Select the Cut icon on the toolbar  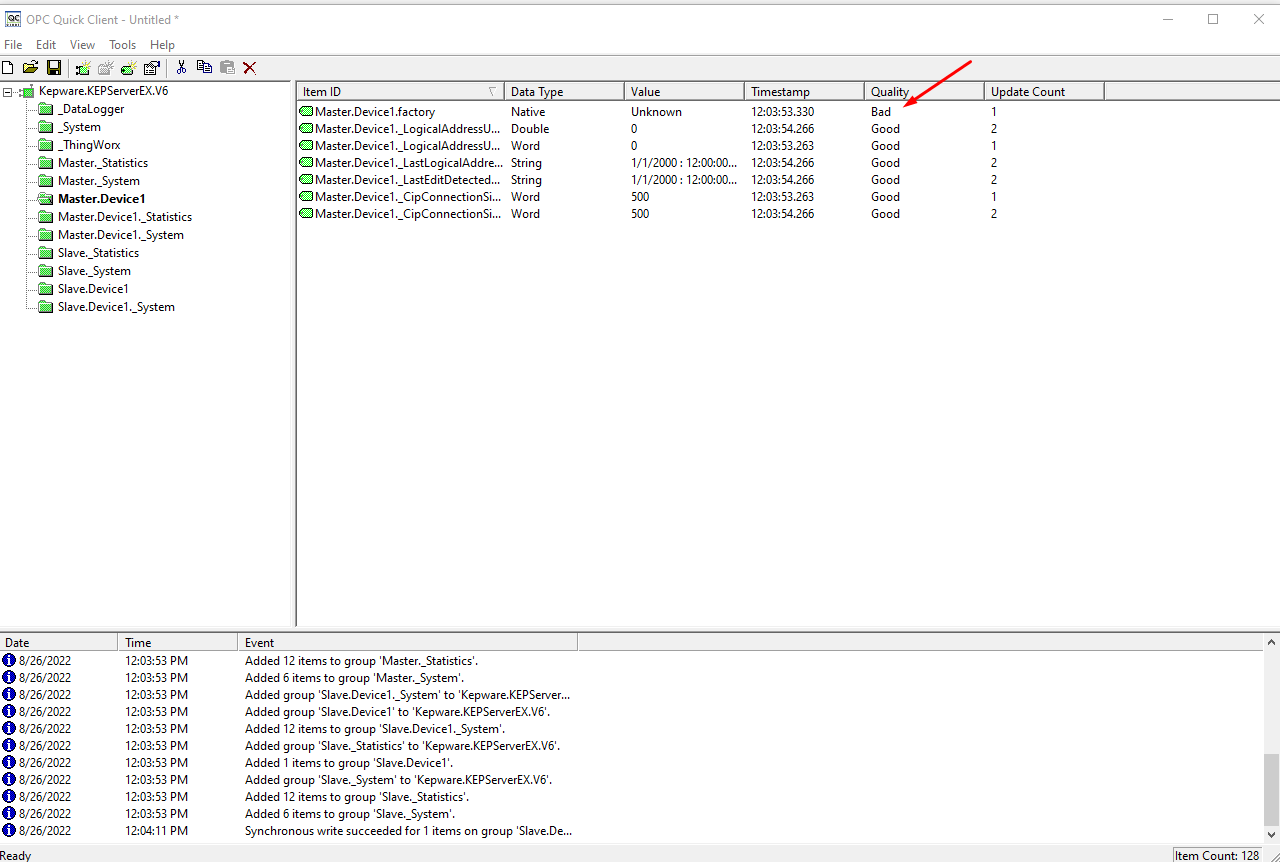(181, 67)
